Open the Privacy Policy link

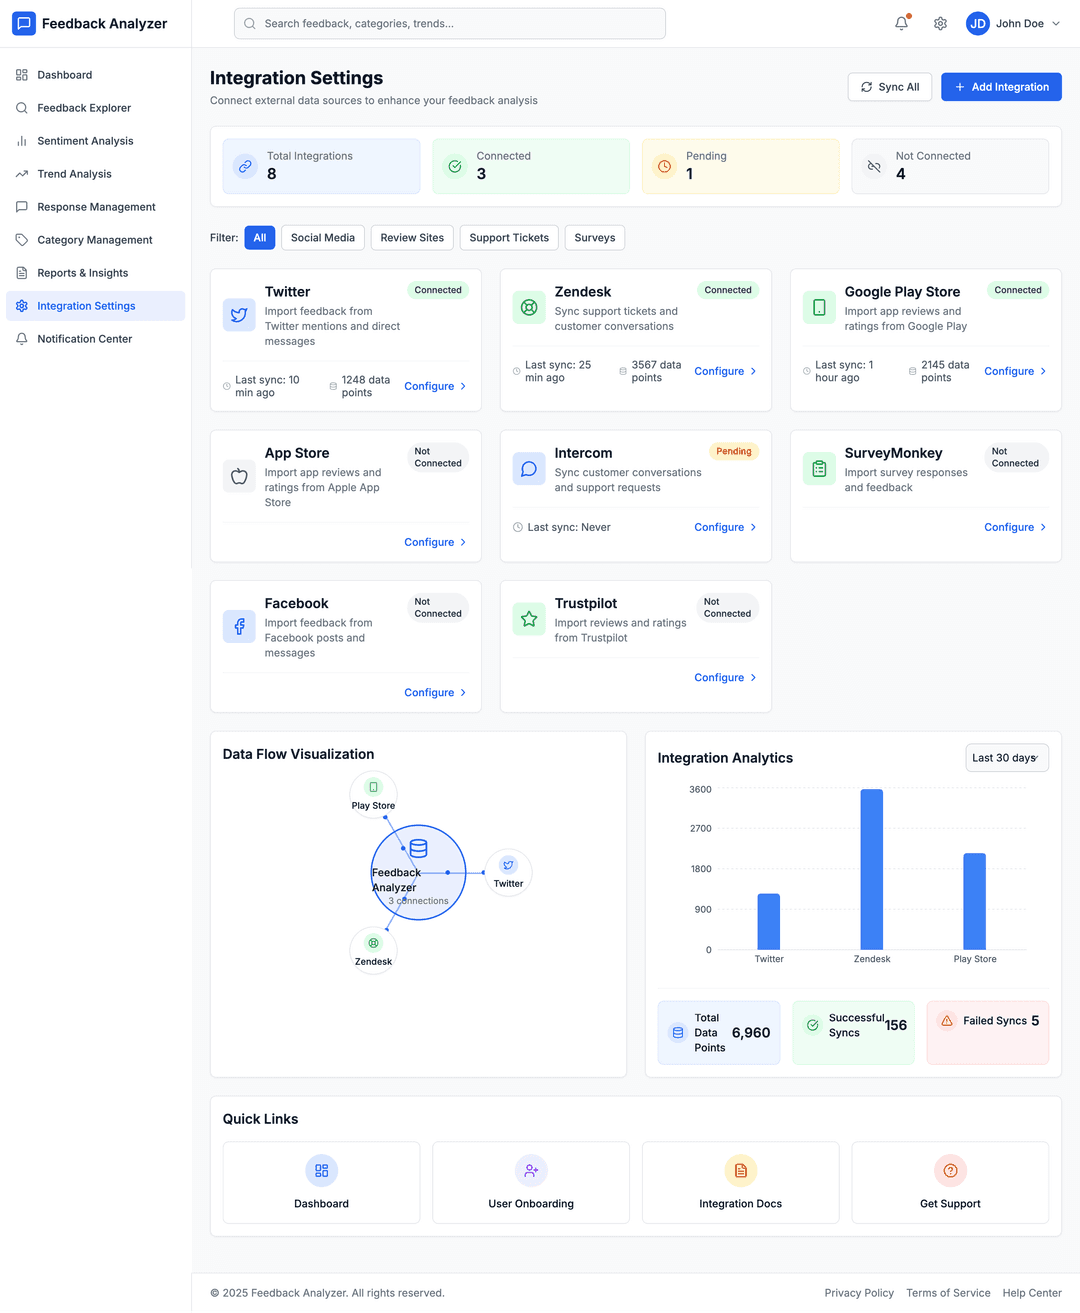(x=859, y=1292)
